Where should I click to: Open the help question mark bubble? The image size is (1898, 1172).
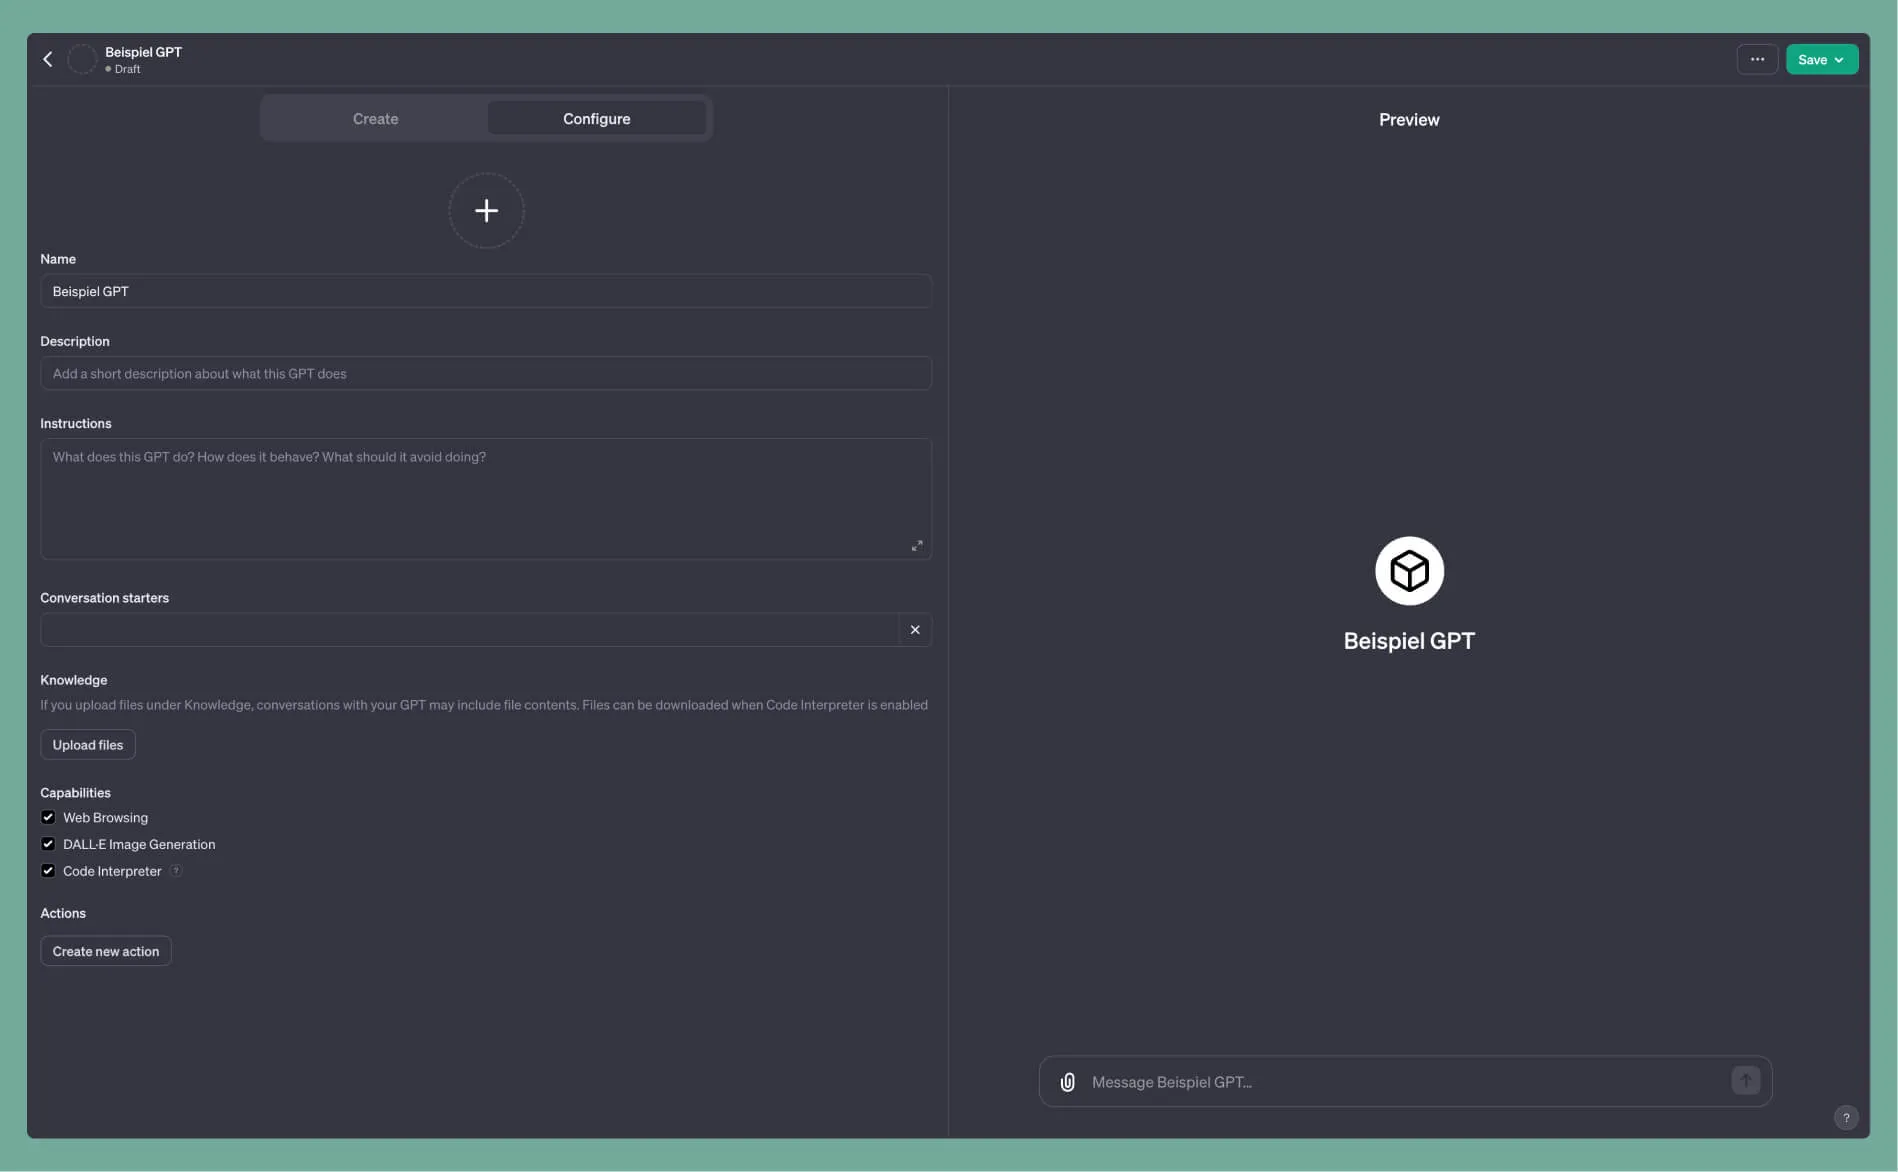point(1847,1117)
